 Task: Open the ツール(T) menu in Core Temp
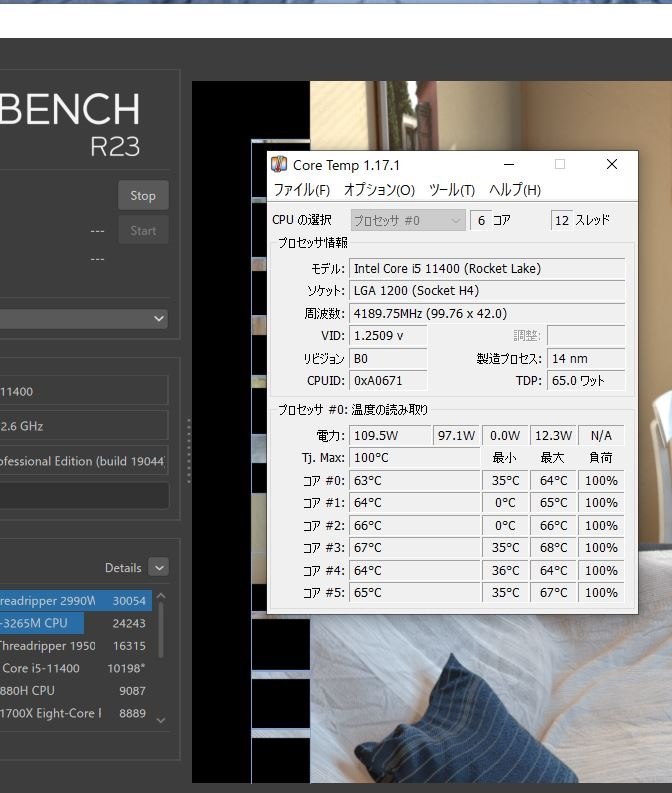pyautogui.click(x=452, y=190)
